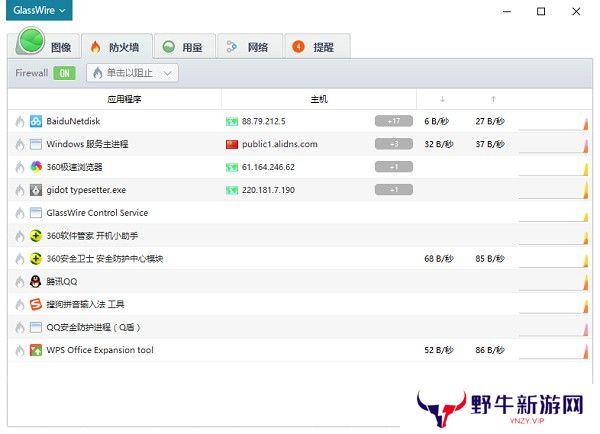Block 搜狗拼音输入法 工具 via flame icon
The height and width of the screenshot is (434, 600).
(20, 305)
